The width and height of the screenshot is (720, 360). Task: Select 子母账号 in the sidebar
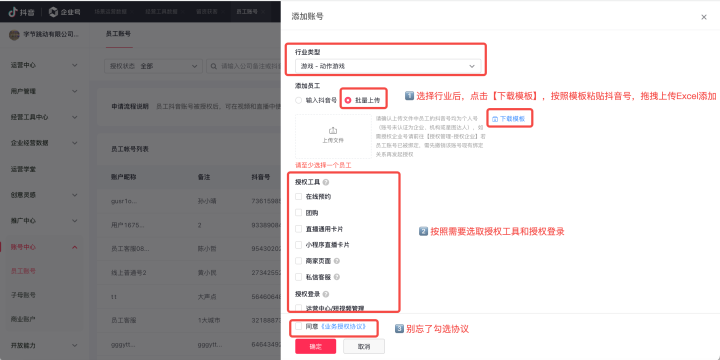[x=23, y=295]
